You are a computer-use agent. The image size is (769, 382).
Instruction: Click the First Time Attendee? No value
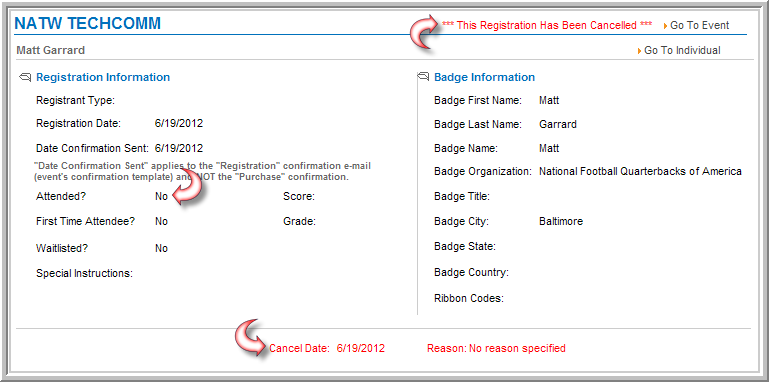coord(161,221)
